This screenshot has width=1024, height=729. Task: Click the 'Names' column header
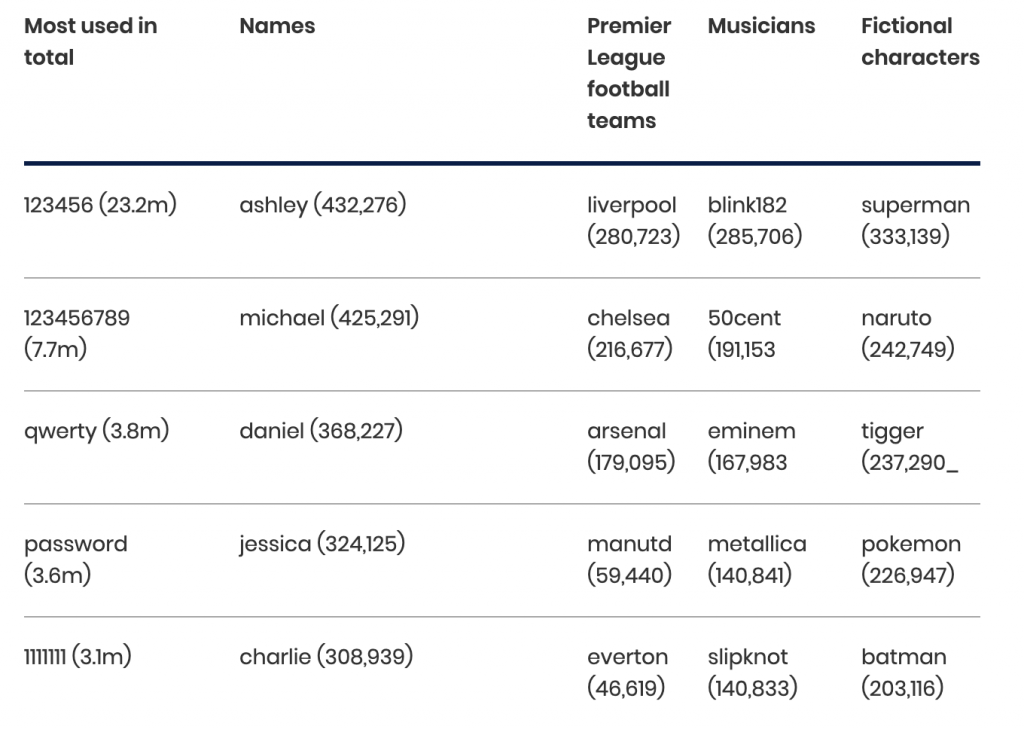pos(277,26)
